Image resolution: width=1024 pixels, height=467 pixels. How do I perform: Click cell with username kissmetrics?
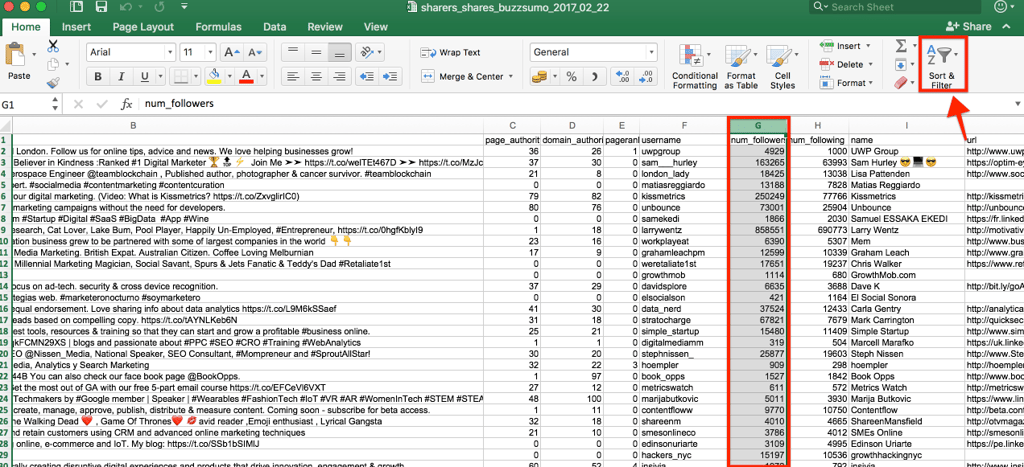pyautogui.click(x=684, y=196)
